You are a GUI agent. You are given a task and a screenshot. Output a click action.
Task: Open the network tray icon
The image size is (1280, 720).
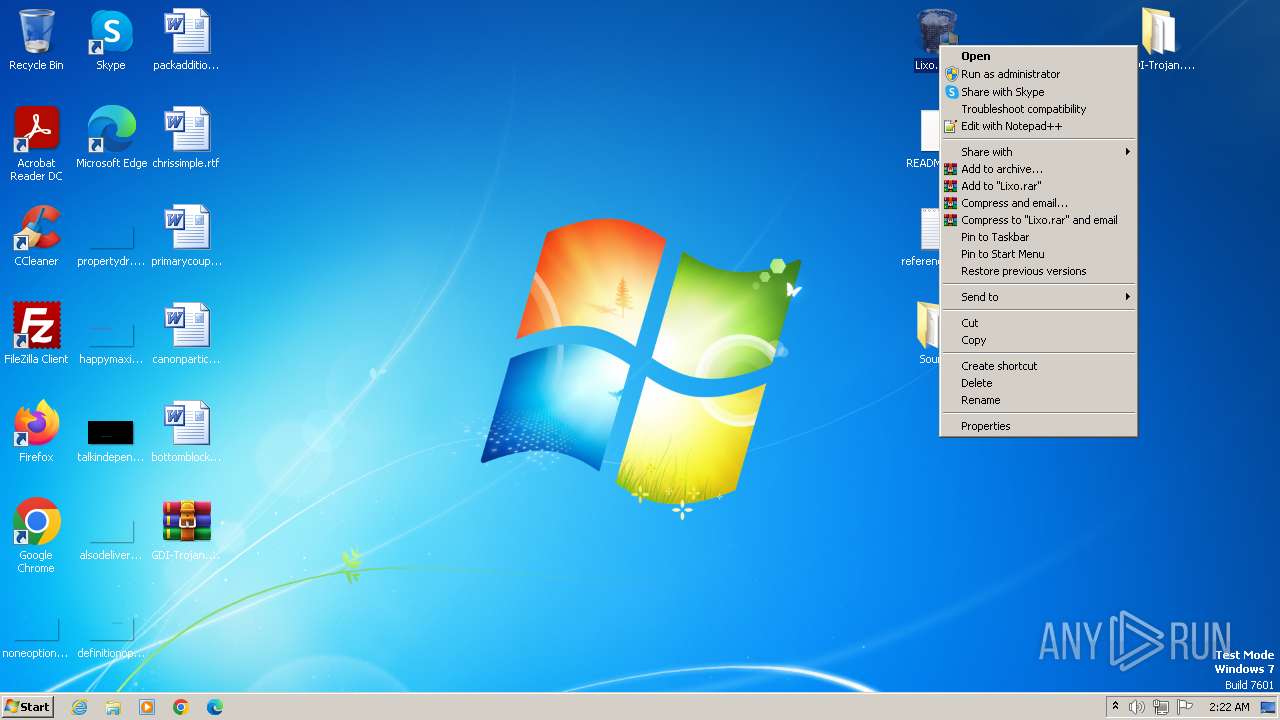click(1161, 707)
